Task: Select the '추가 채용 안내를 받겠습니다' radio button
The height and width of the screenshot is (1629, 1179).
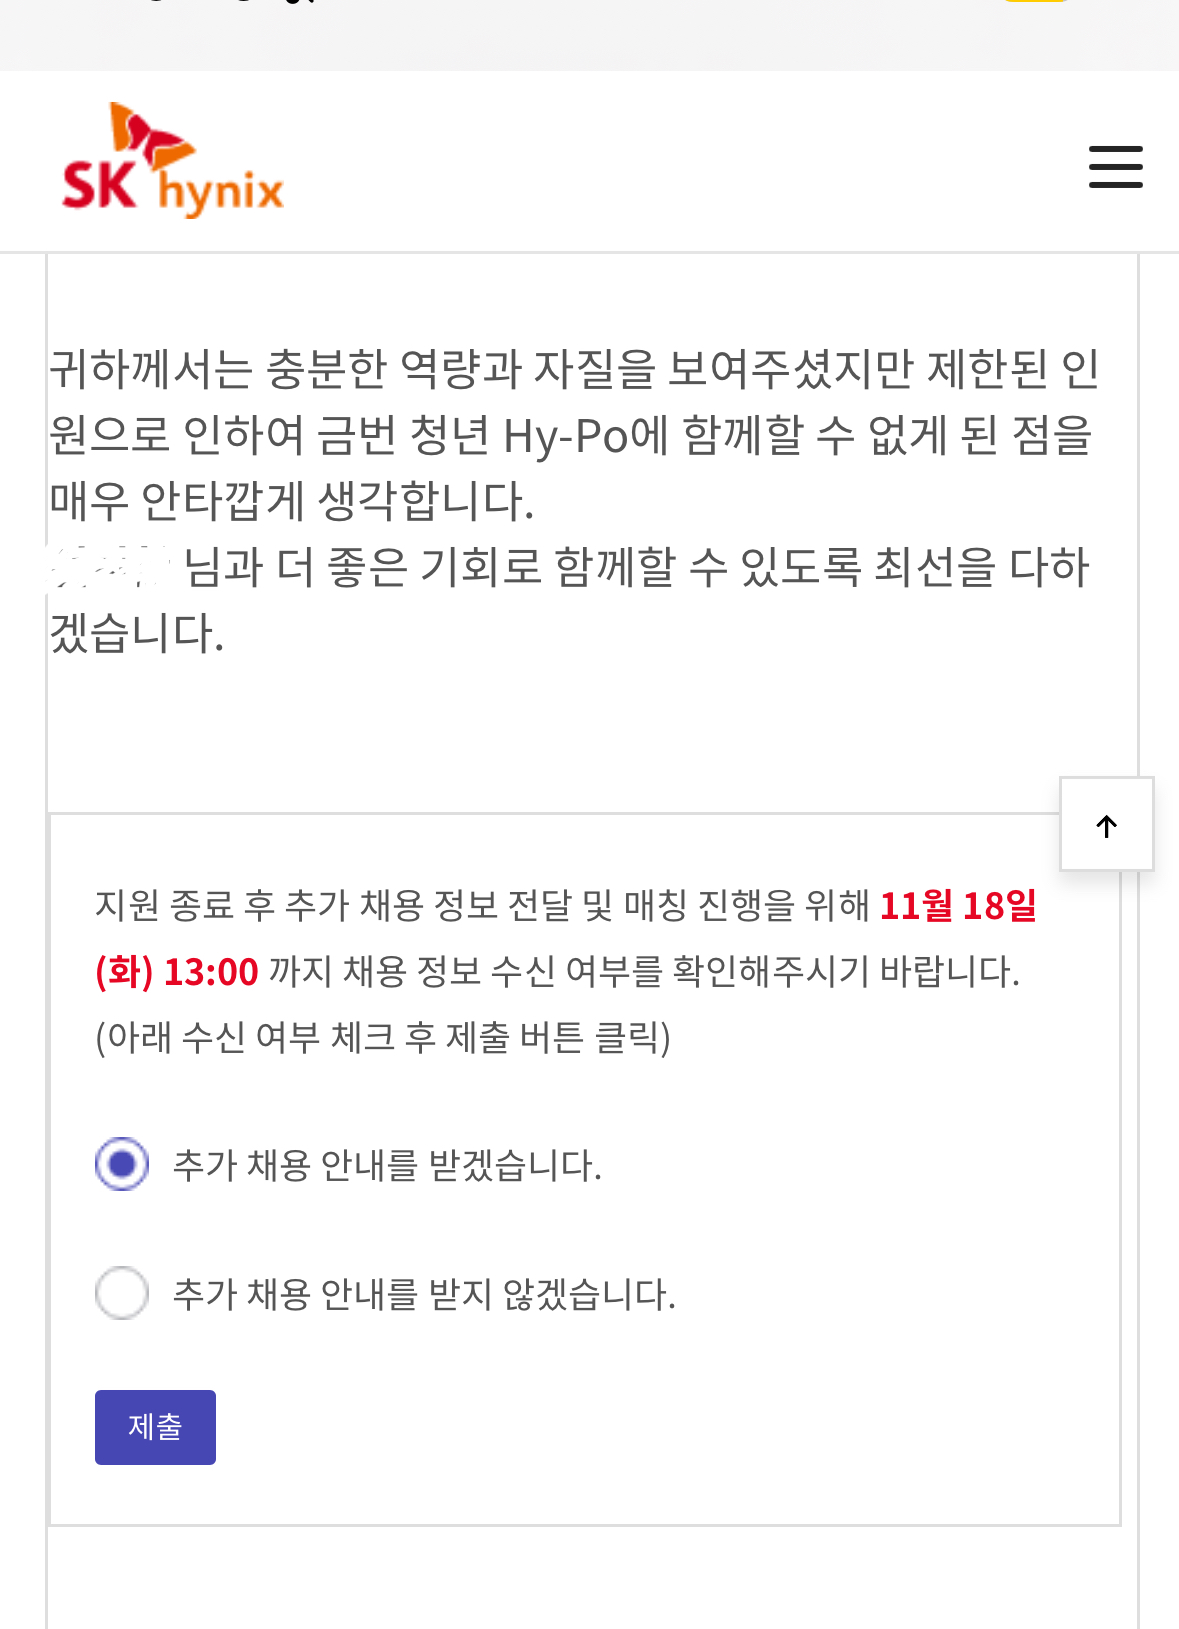Action: point(122,1164)
